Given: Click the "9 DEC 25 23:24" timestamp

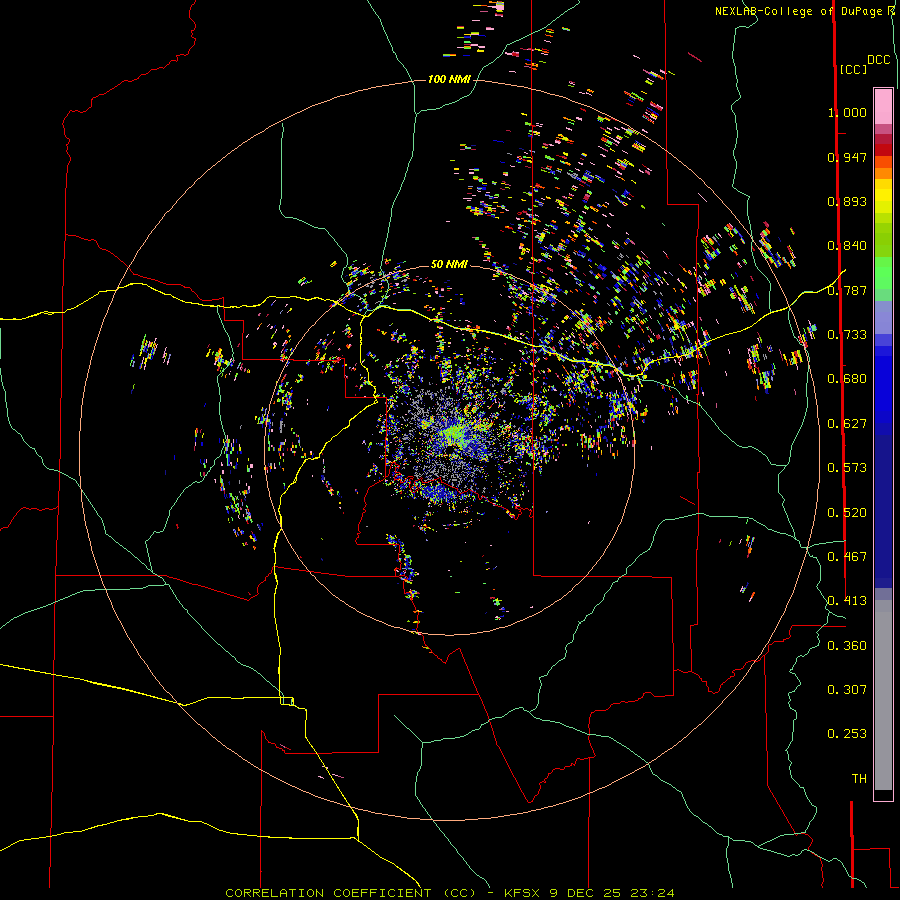Looking at the screenshot, I should [612, 893].
